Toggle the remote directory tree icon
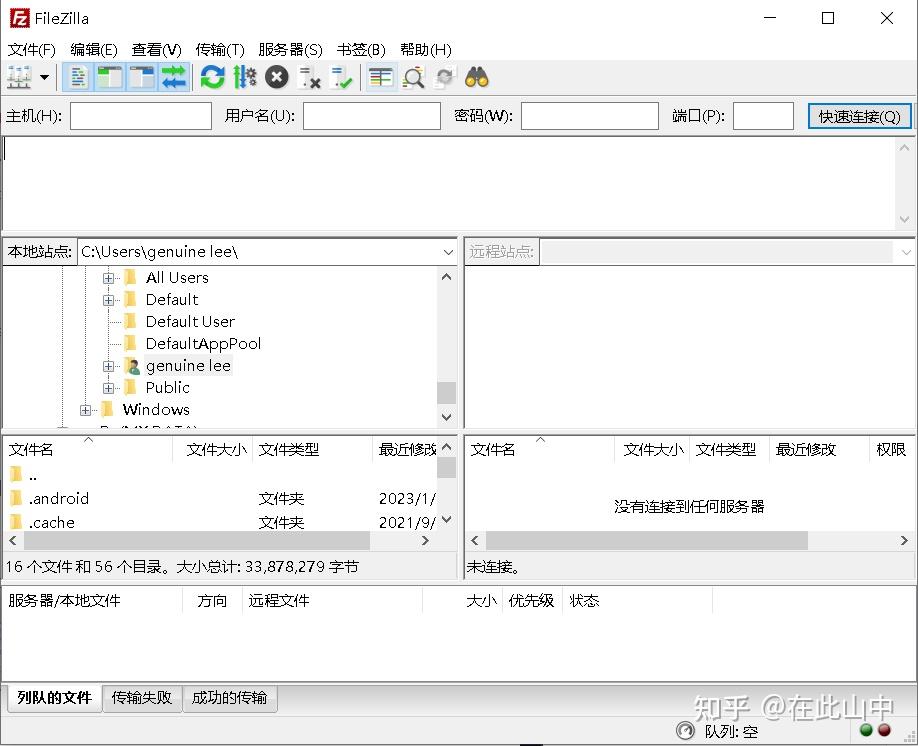Image resolution: width=918 pixels, height=746 pixels. 142,77
